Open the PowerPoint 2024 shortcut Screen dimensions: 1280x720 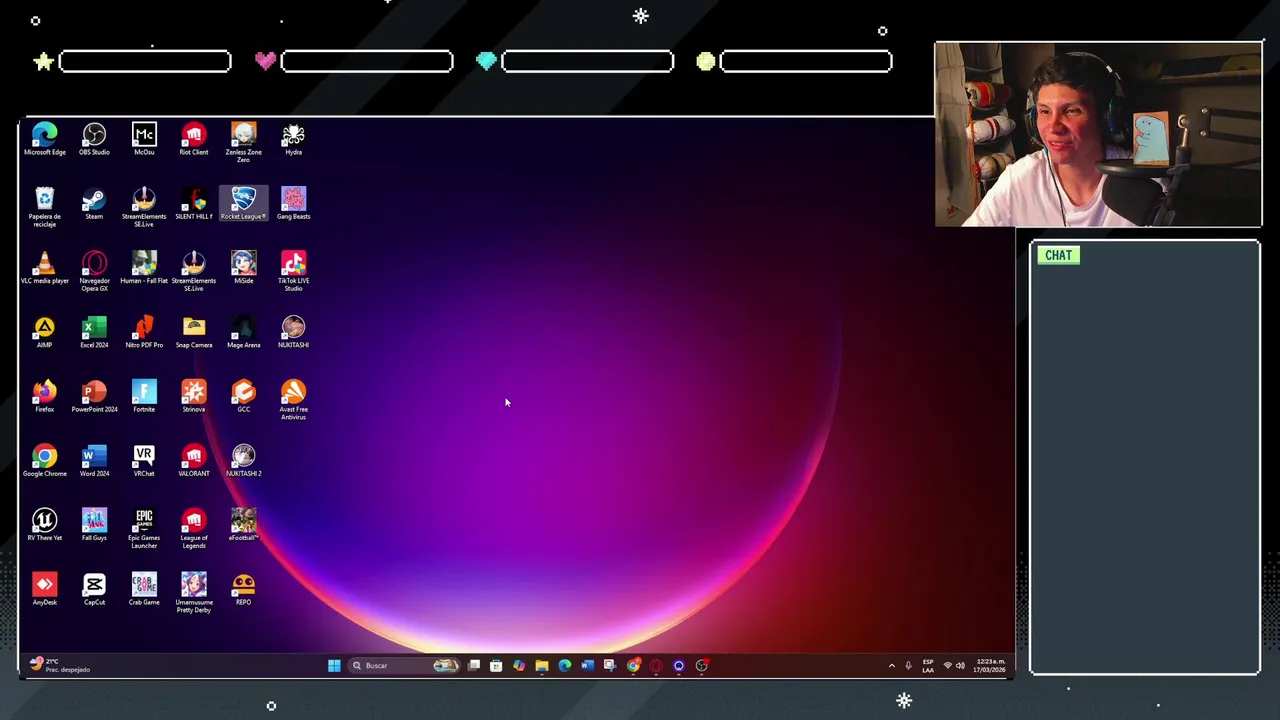point(94,396)
